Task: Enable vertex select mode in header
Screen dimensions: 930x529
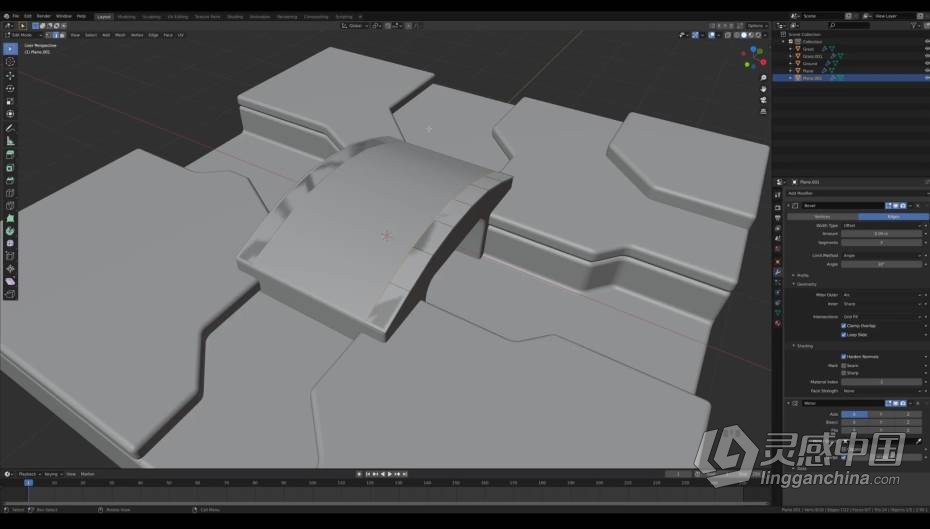Action: pos(49,35)
